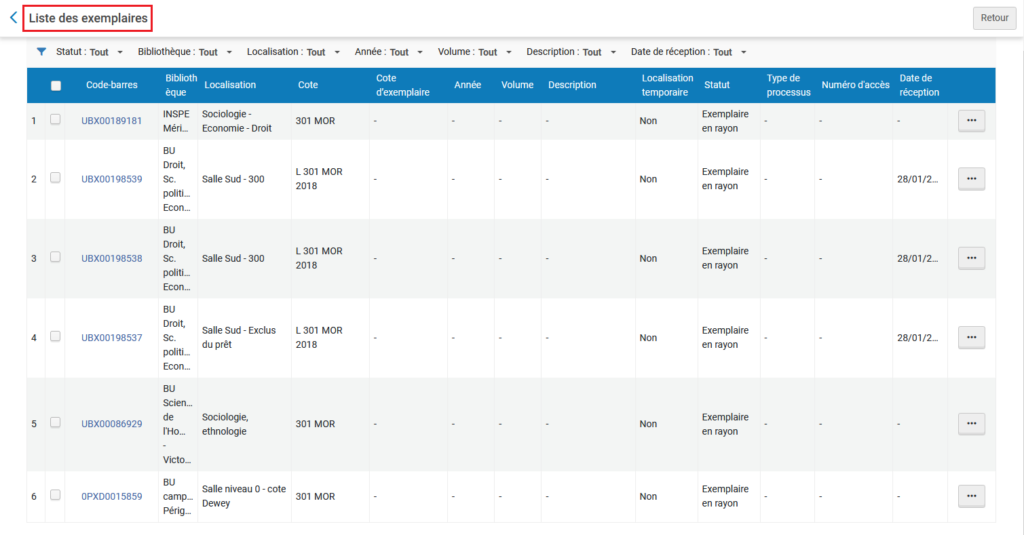Screen dimensions: 1024x535
Task: Click the Liste des exemplaires title
Action: [x=88, y=18]
